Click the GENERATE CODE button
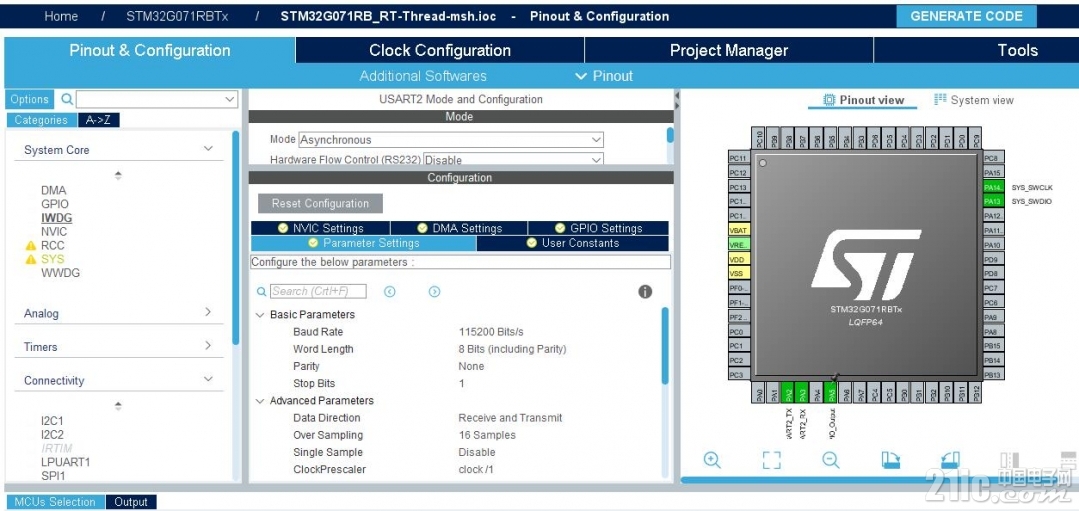1079x511 pixels. click(966, 17)
